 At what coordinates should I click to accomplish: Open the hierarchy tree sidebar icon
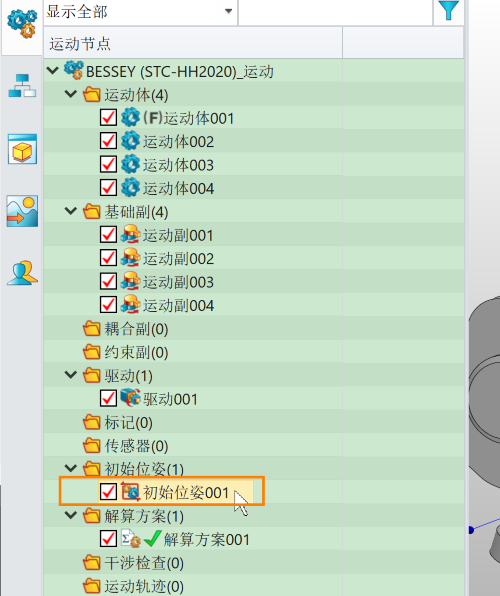(22, 86)
